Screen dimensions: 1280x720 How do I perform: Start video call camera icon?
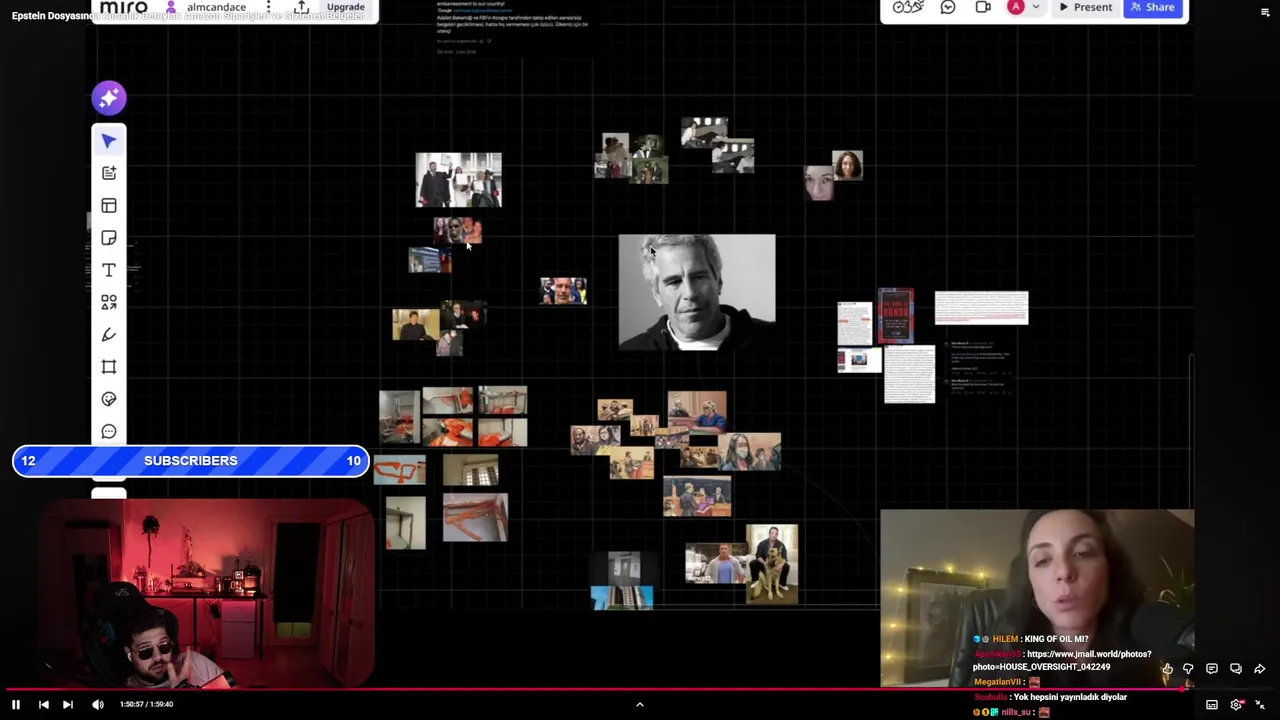click(983, 7)
